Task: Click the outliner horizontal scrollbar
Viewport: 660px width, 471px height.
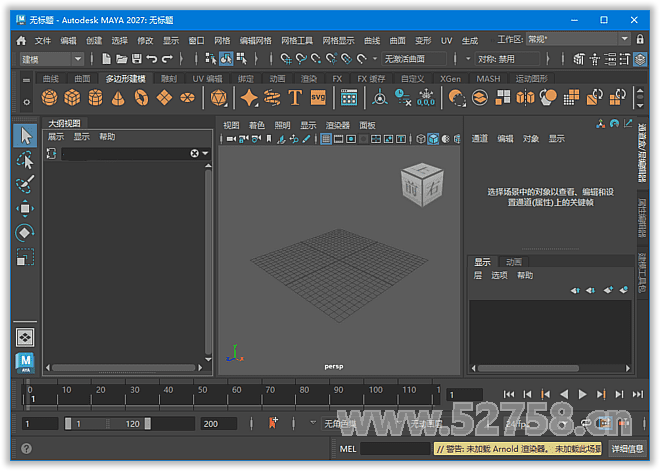Action: click(x=124, y=367)
